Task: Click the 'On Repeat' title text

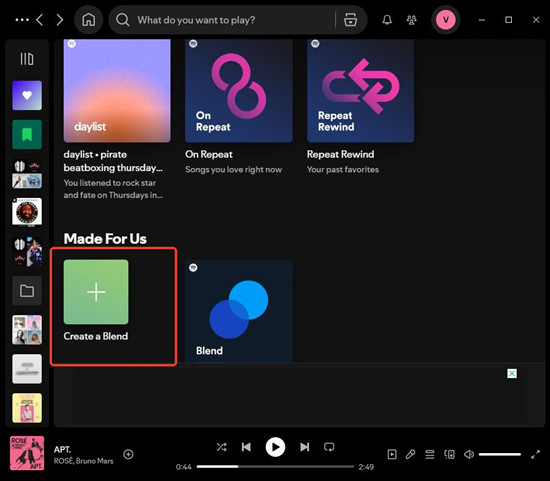Action: (x=209, y=154)
